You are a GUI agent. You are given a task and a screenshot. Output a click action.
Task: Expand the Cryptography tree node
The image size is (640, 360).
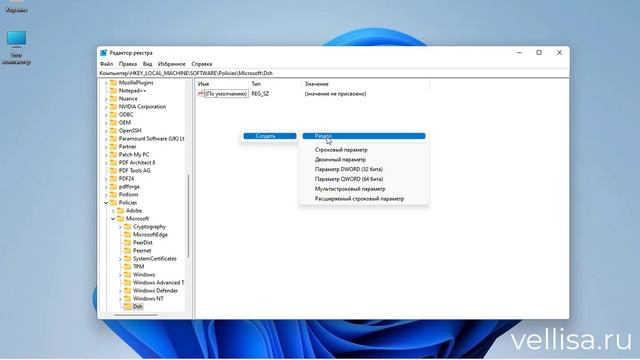[x=120, y=227]
